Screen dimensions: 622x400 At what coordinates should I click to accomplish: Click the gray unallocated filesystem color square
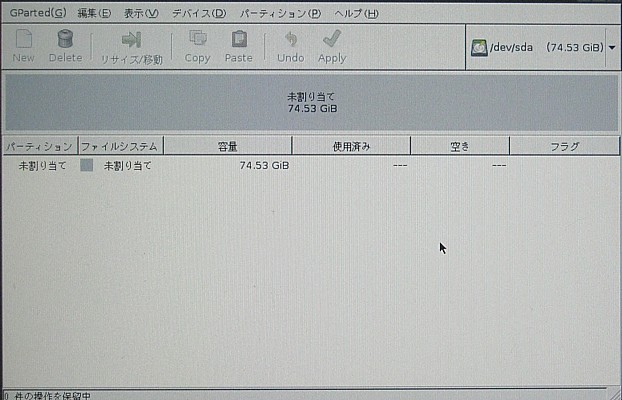[x=86, y=165]
